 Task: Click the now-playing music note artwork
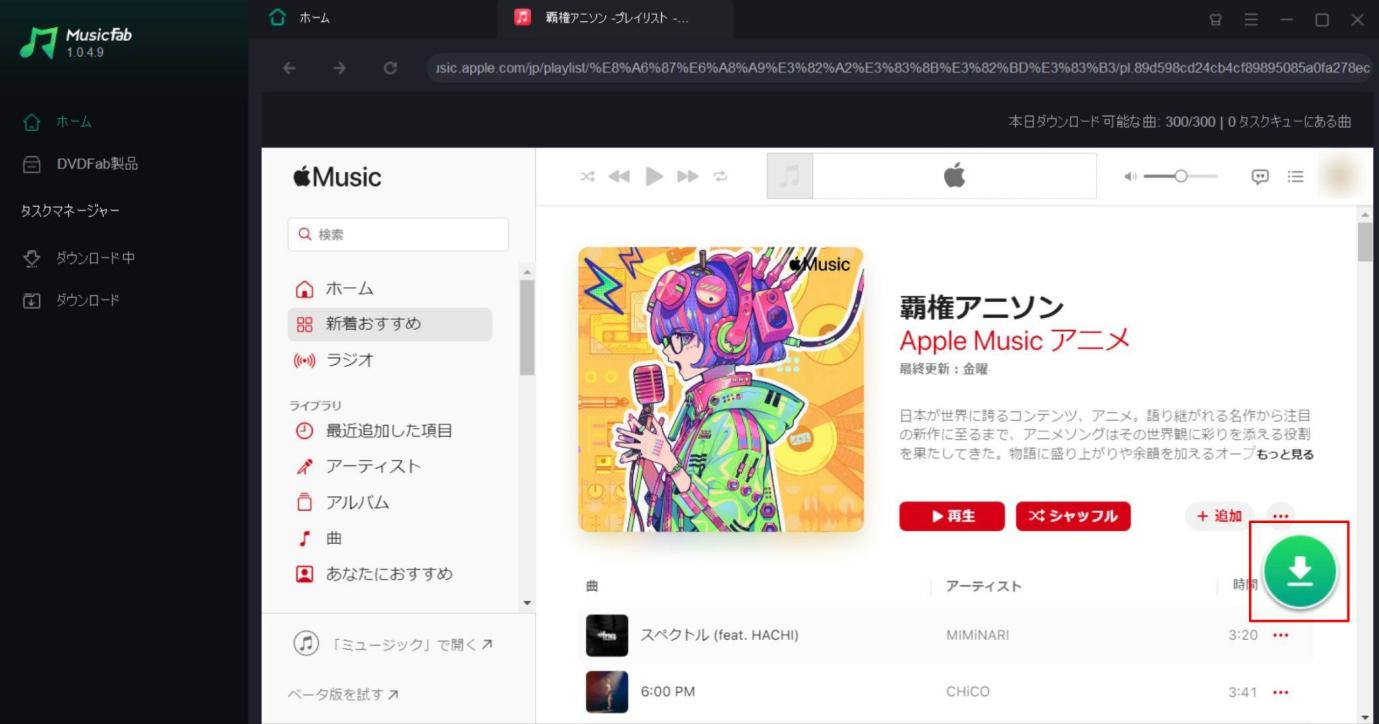(790, 177)
